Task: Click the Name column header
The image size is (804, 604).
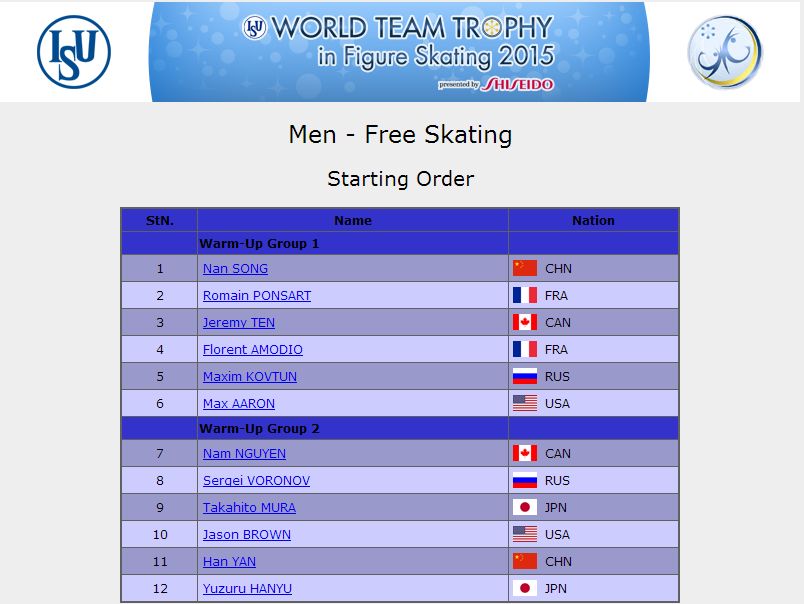Action: [x=353, y=220]
